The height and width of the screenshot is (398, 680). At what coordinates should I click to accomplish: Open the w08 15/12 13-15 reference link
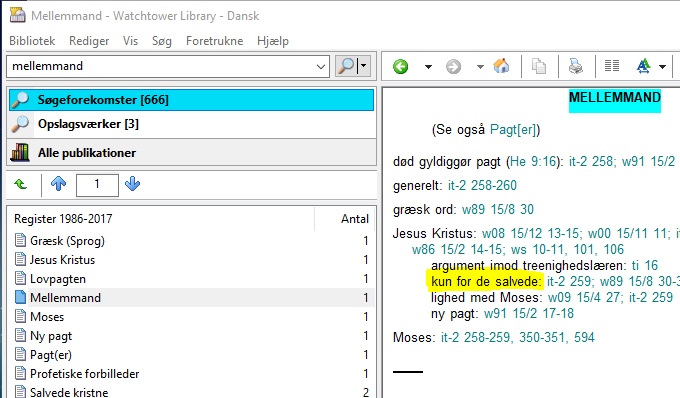(x=530, y=234)
